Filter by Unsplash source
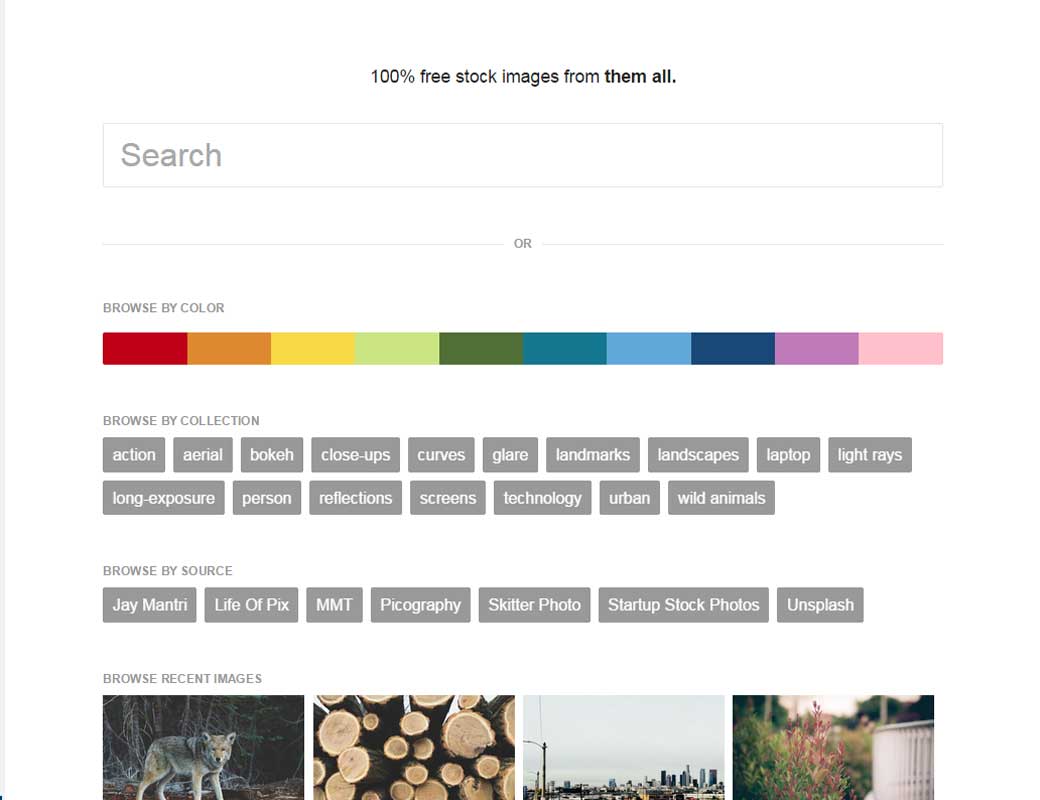The width and height of the screenshot is (1040, 800). [820, 605]
